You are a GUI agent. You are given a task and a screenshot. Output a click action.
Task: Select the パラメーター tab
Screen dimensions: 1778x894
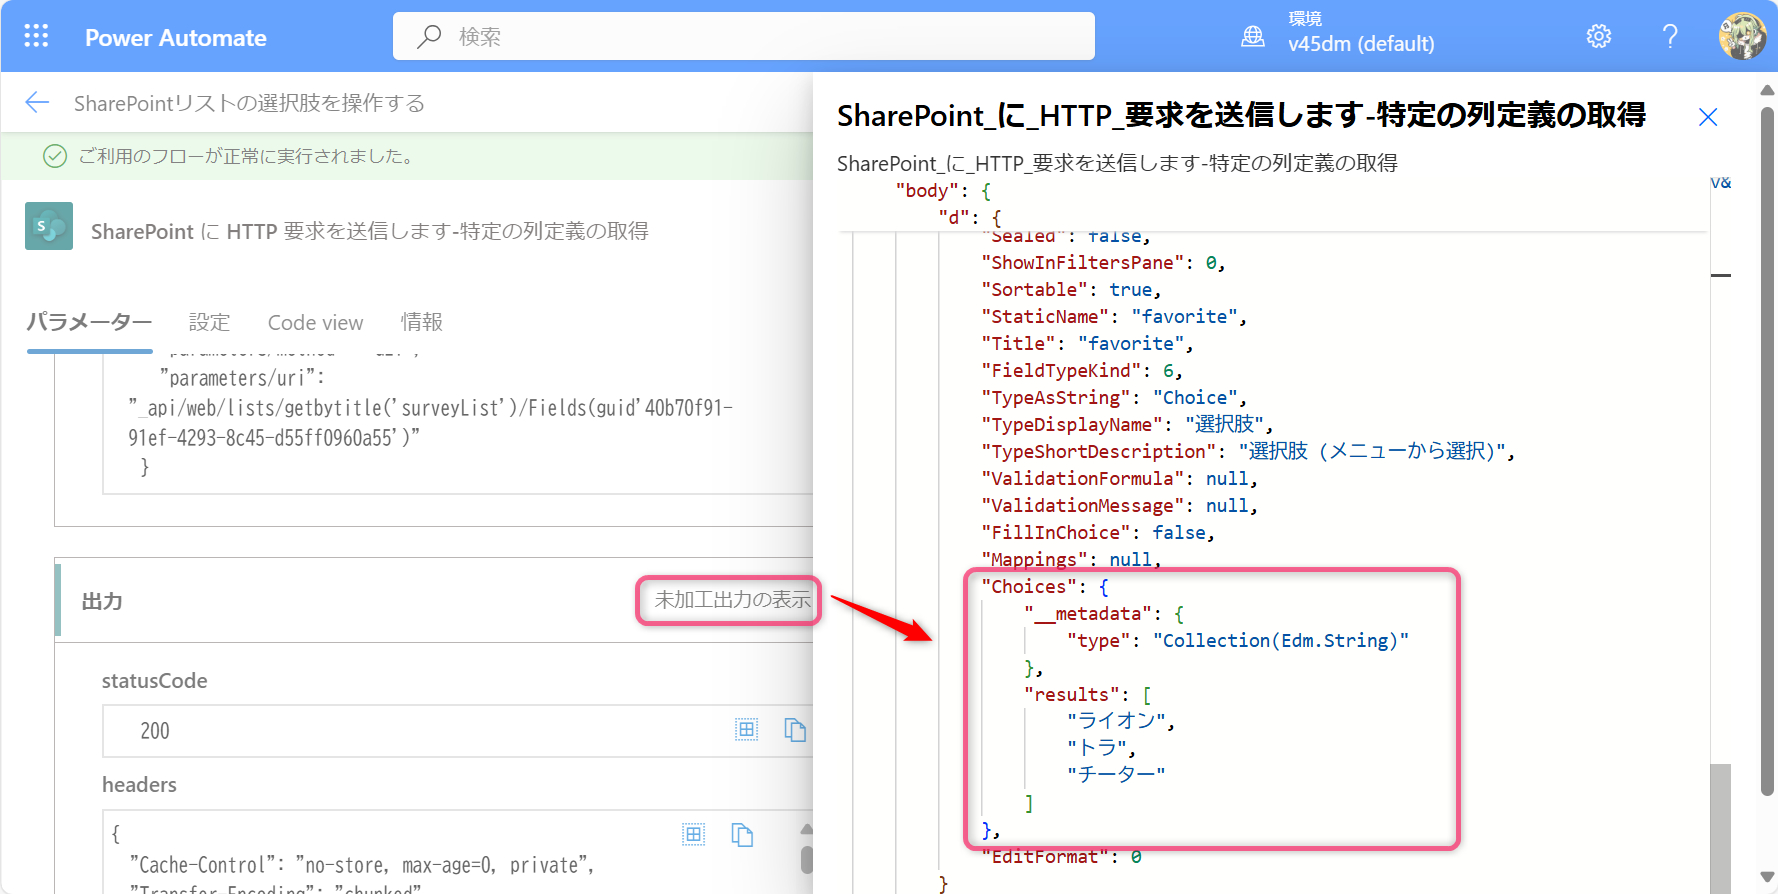pos(89,322)
